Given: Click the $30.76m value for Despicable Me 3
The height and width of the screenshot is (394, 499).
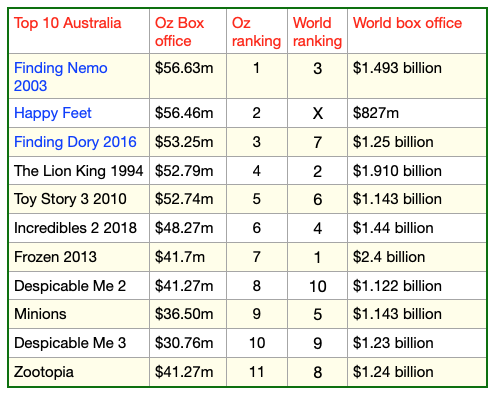Looking at the screenshot, I should [184, 343].
